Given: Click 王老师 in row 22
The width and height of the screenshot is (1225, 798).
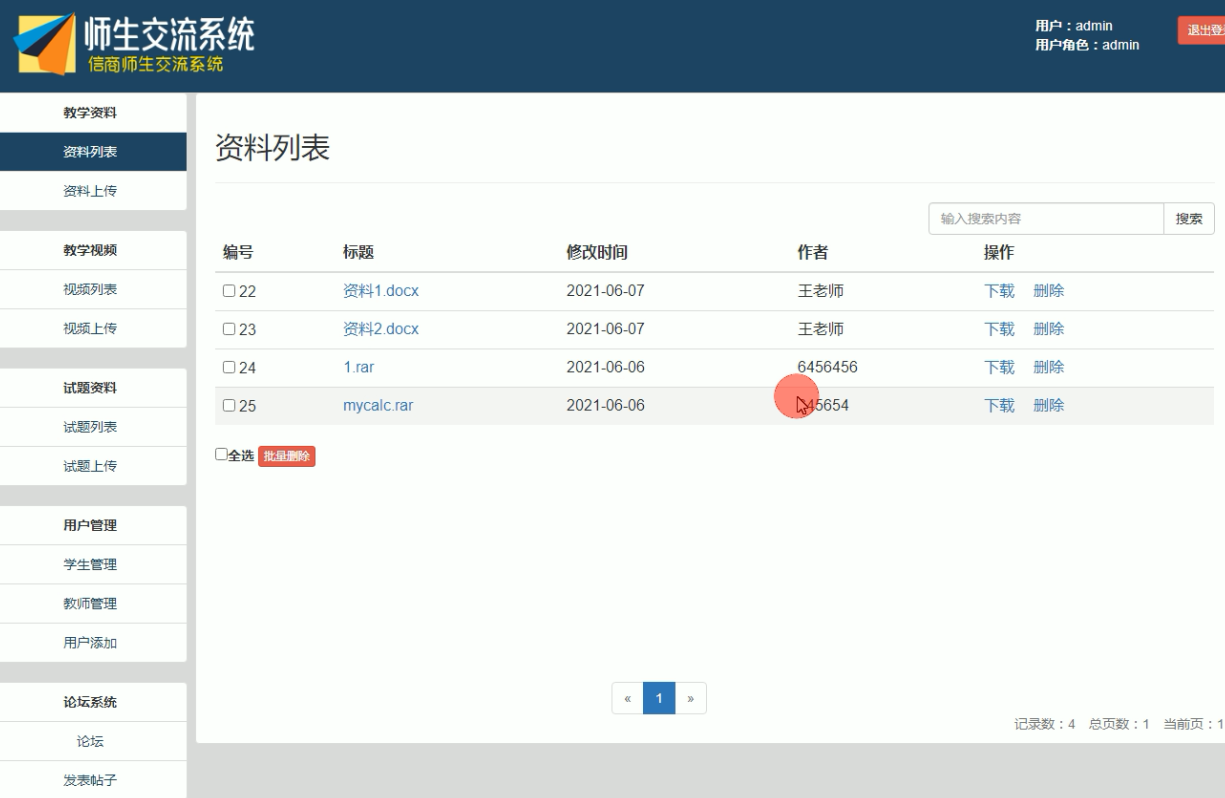Looking at the screenshot, I should click(820, 291).
